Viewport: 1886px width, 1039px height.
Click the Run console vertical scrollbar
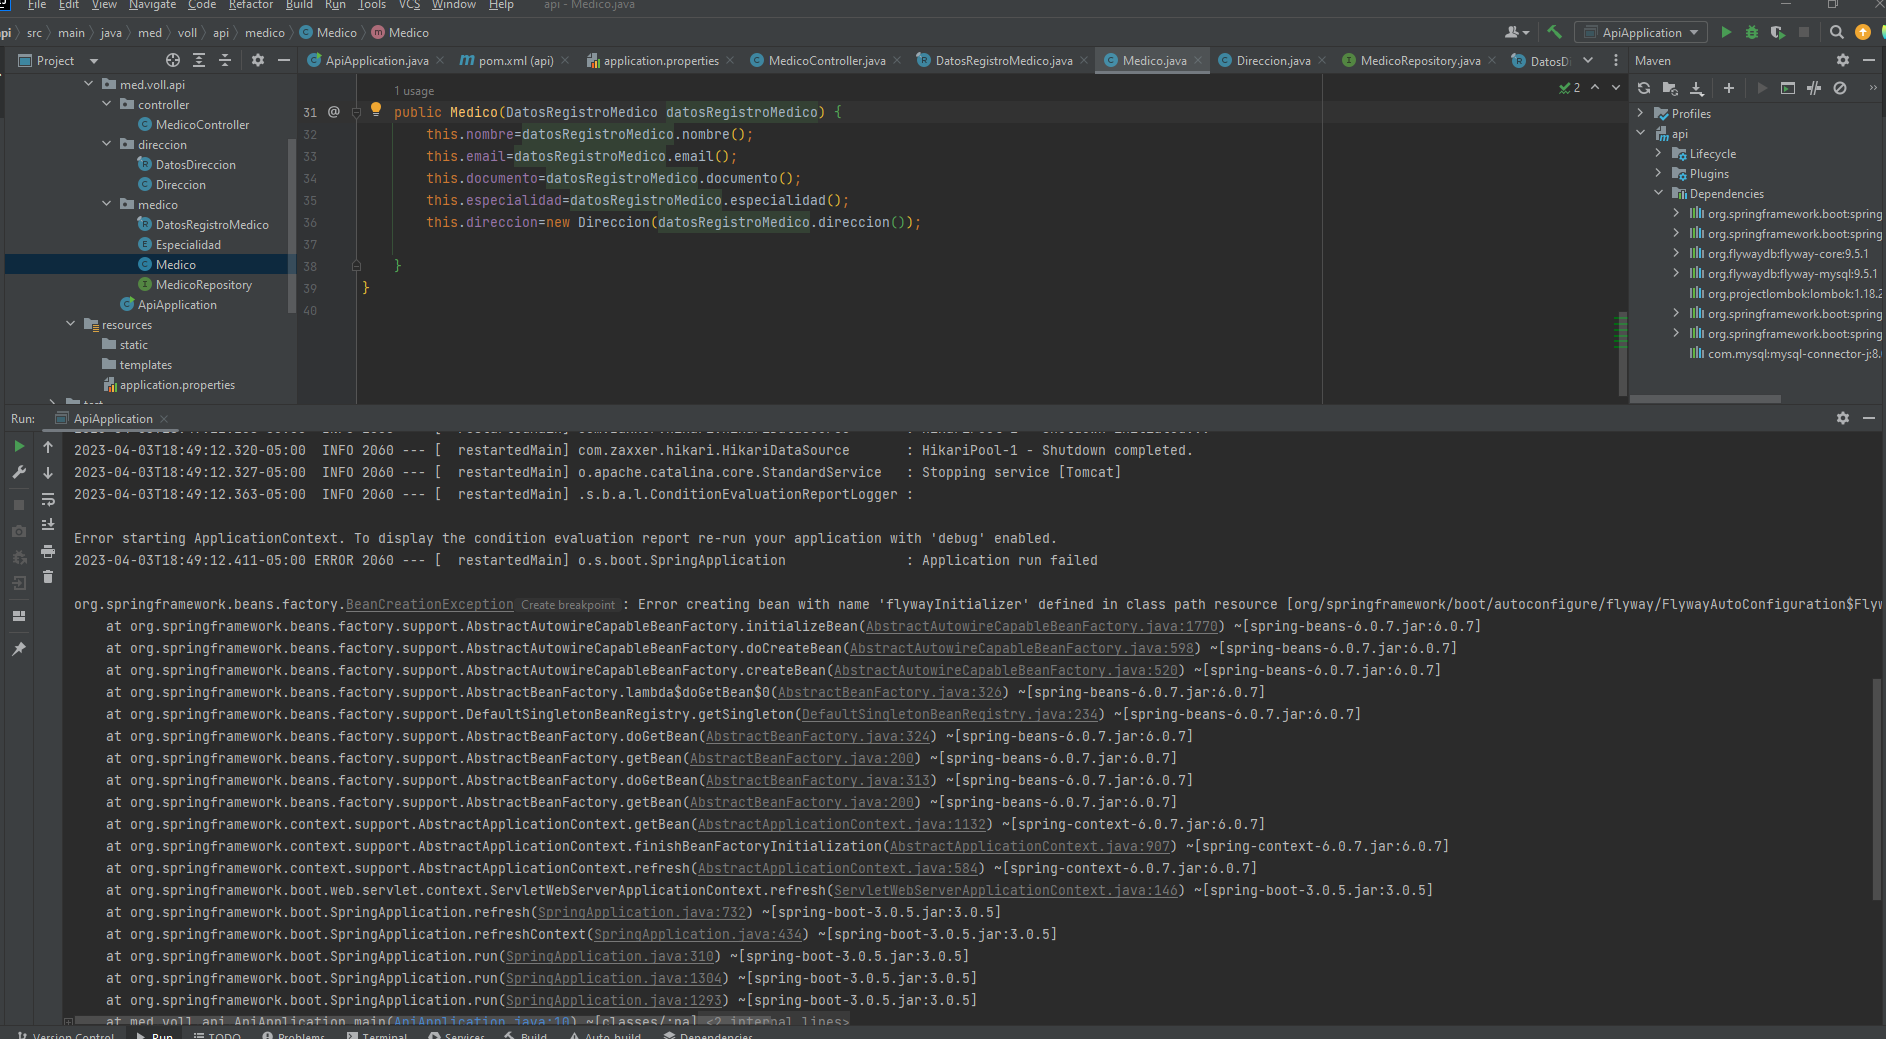[1877, 788]
